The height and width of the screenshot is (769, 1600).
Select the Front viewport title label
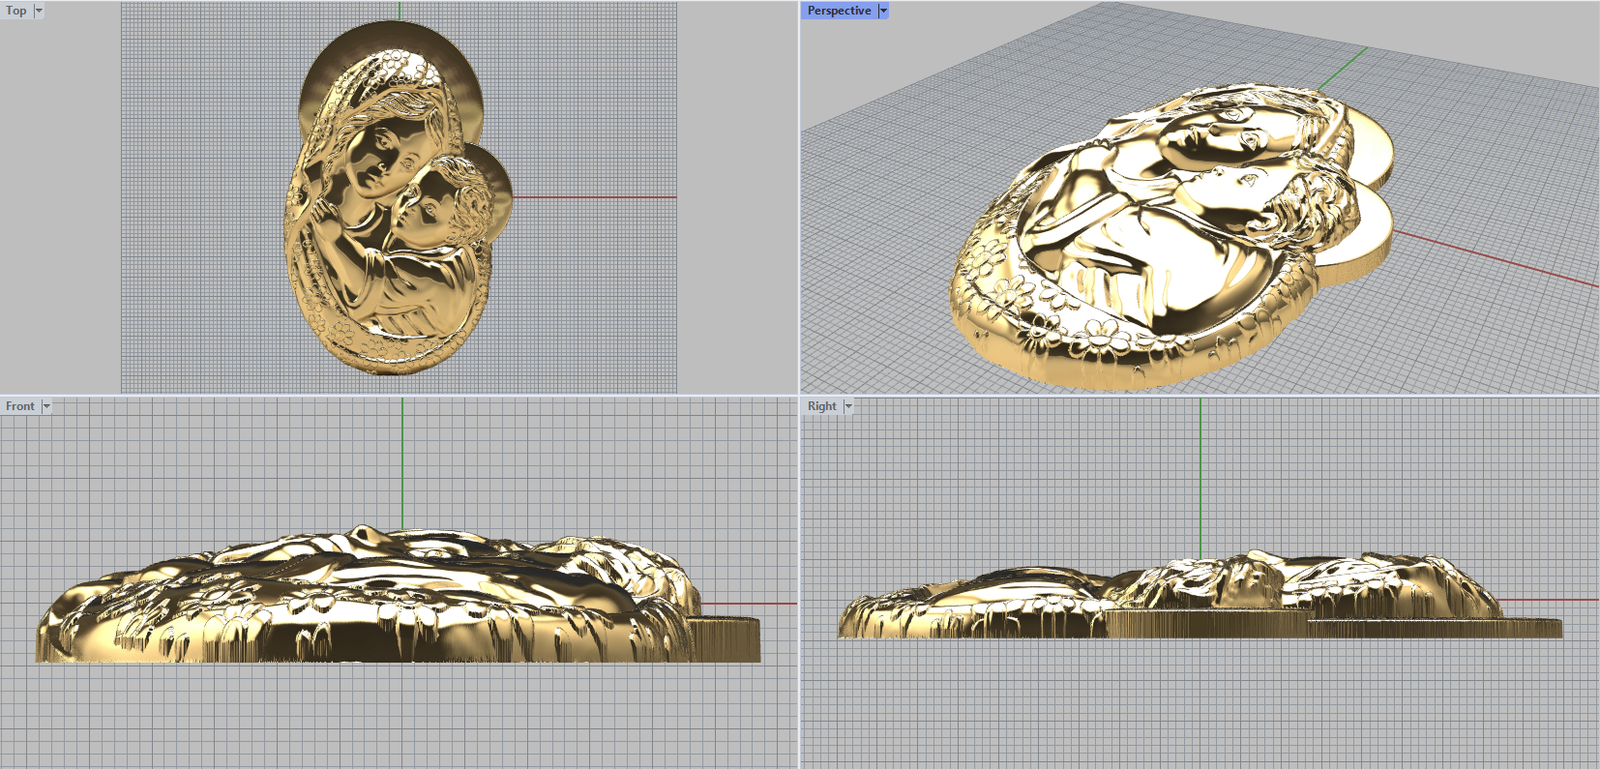(20, 406)
